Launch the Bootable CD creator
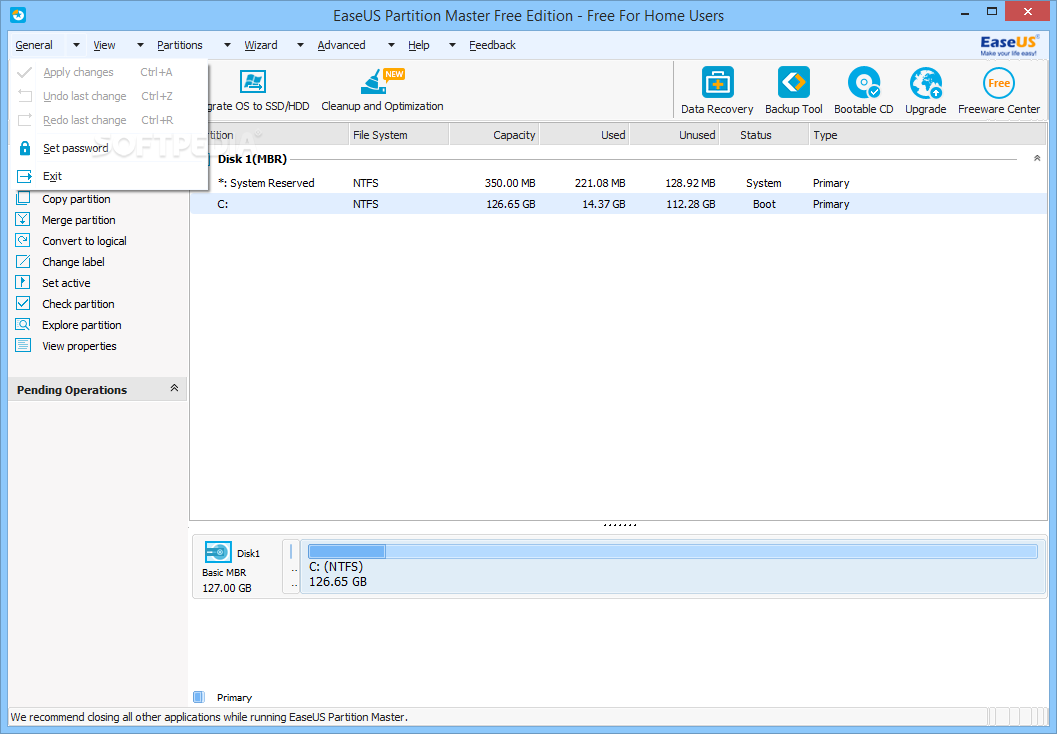1057x734 pixels. click(x=864, y=83)
